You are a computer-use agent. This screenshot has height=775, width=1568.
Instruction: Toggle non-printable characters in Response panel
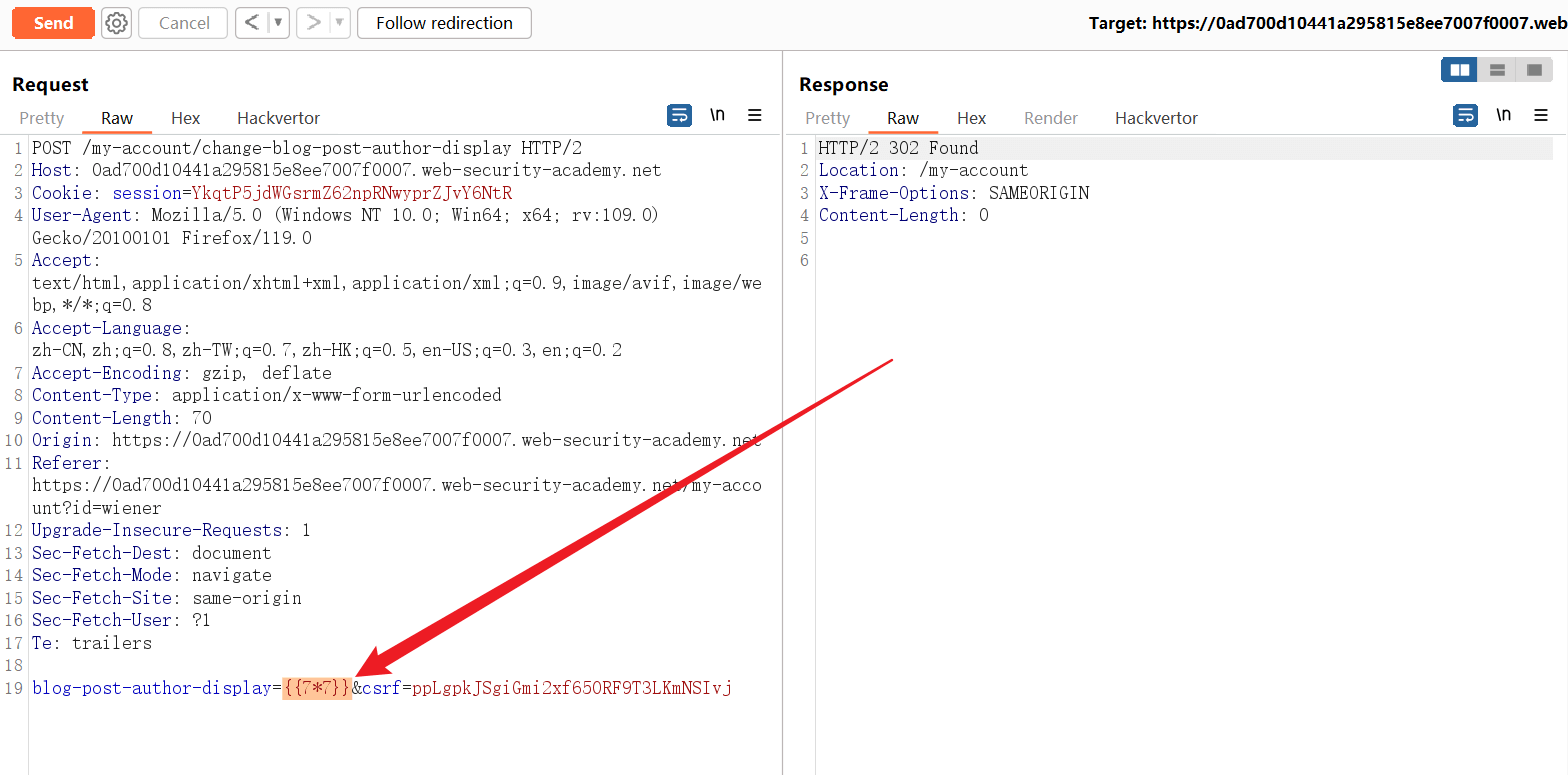click(x=1503, y=115)
